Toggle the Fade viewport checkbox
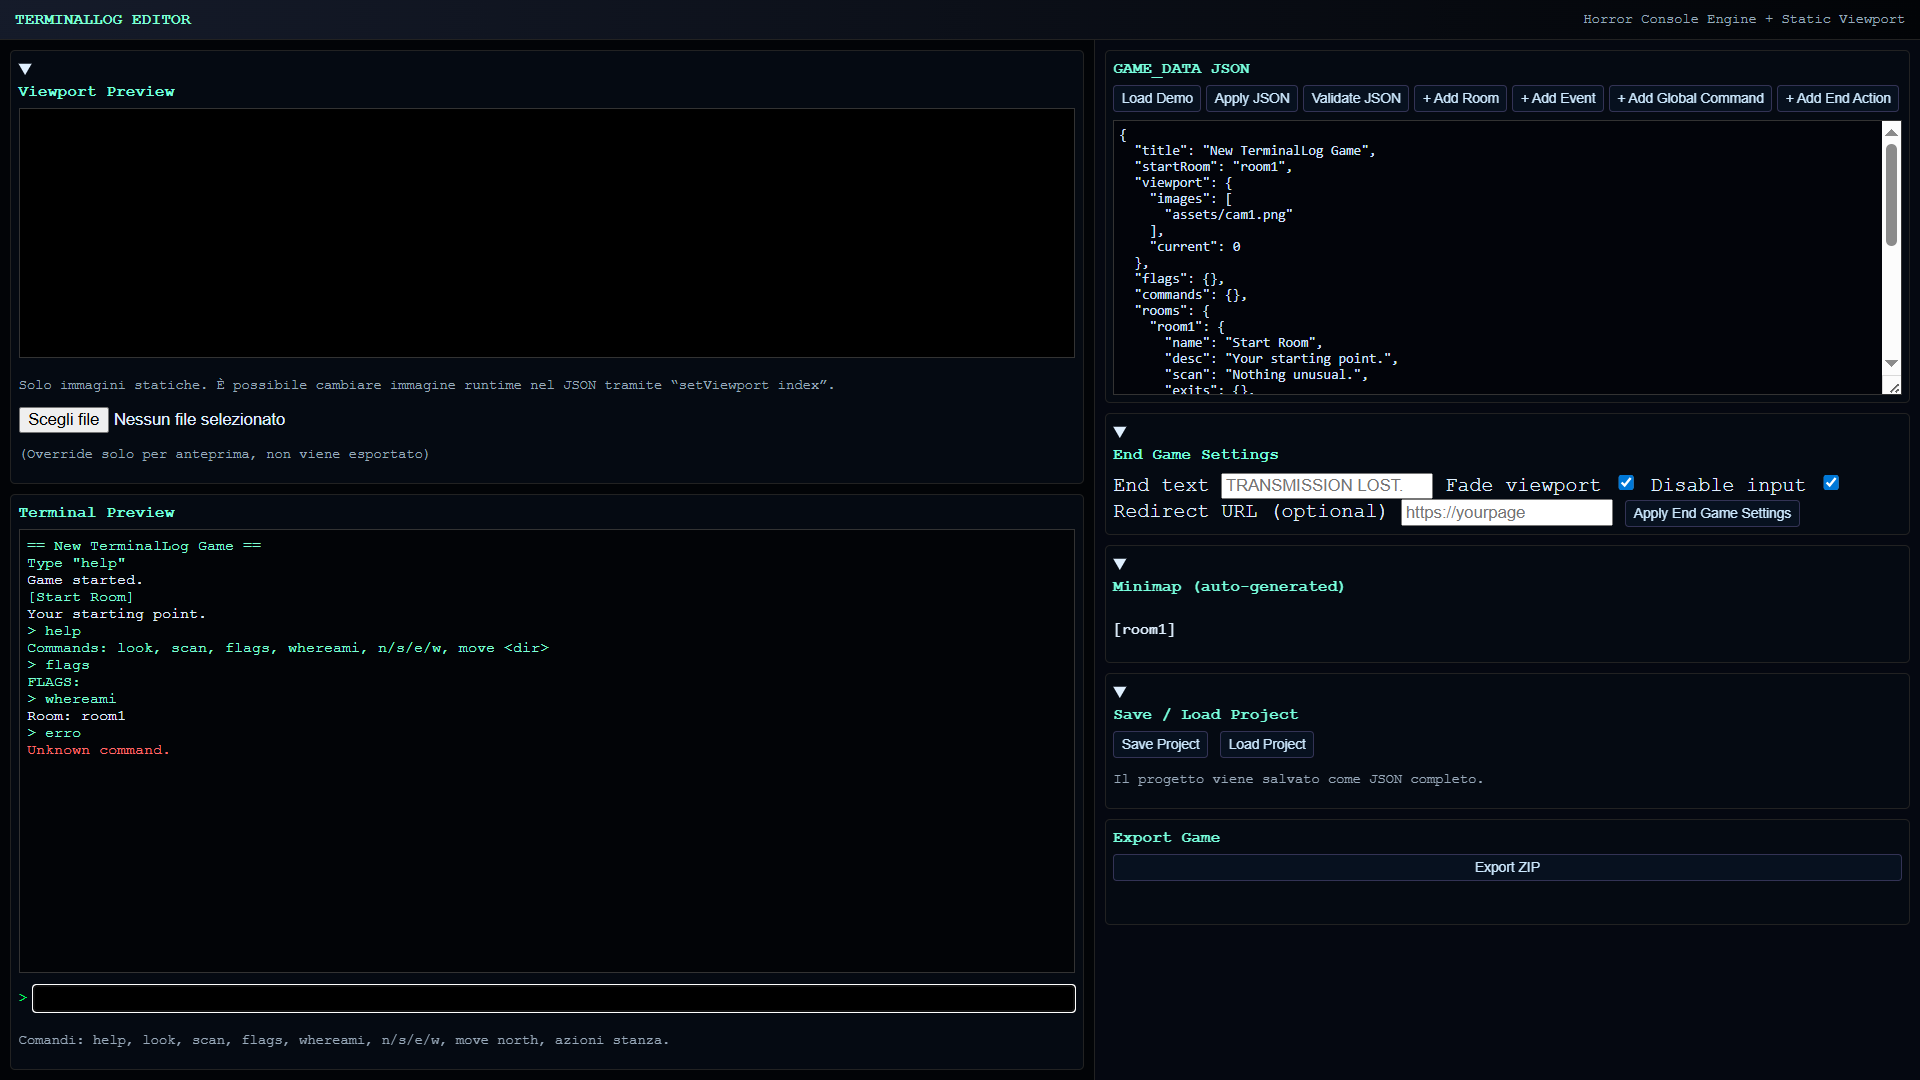 (1626, 483)
